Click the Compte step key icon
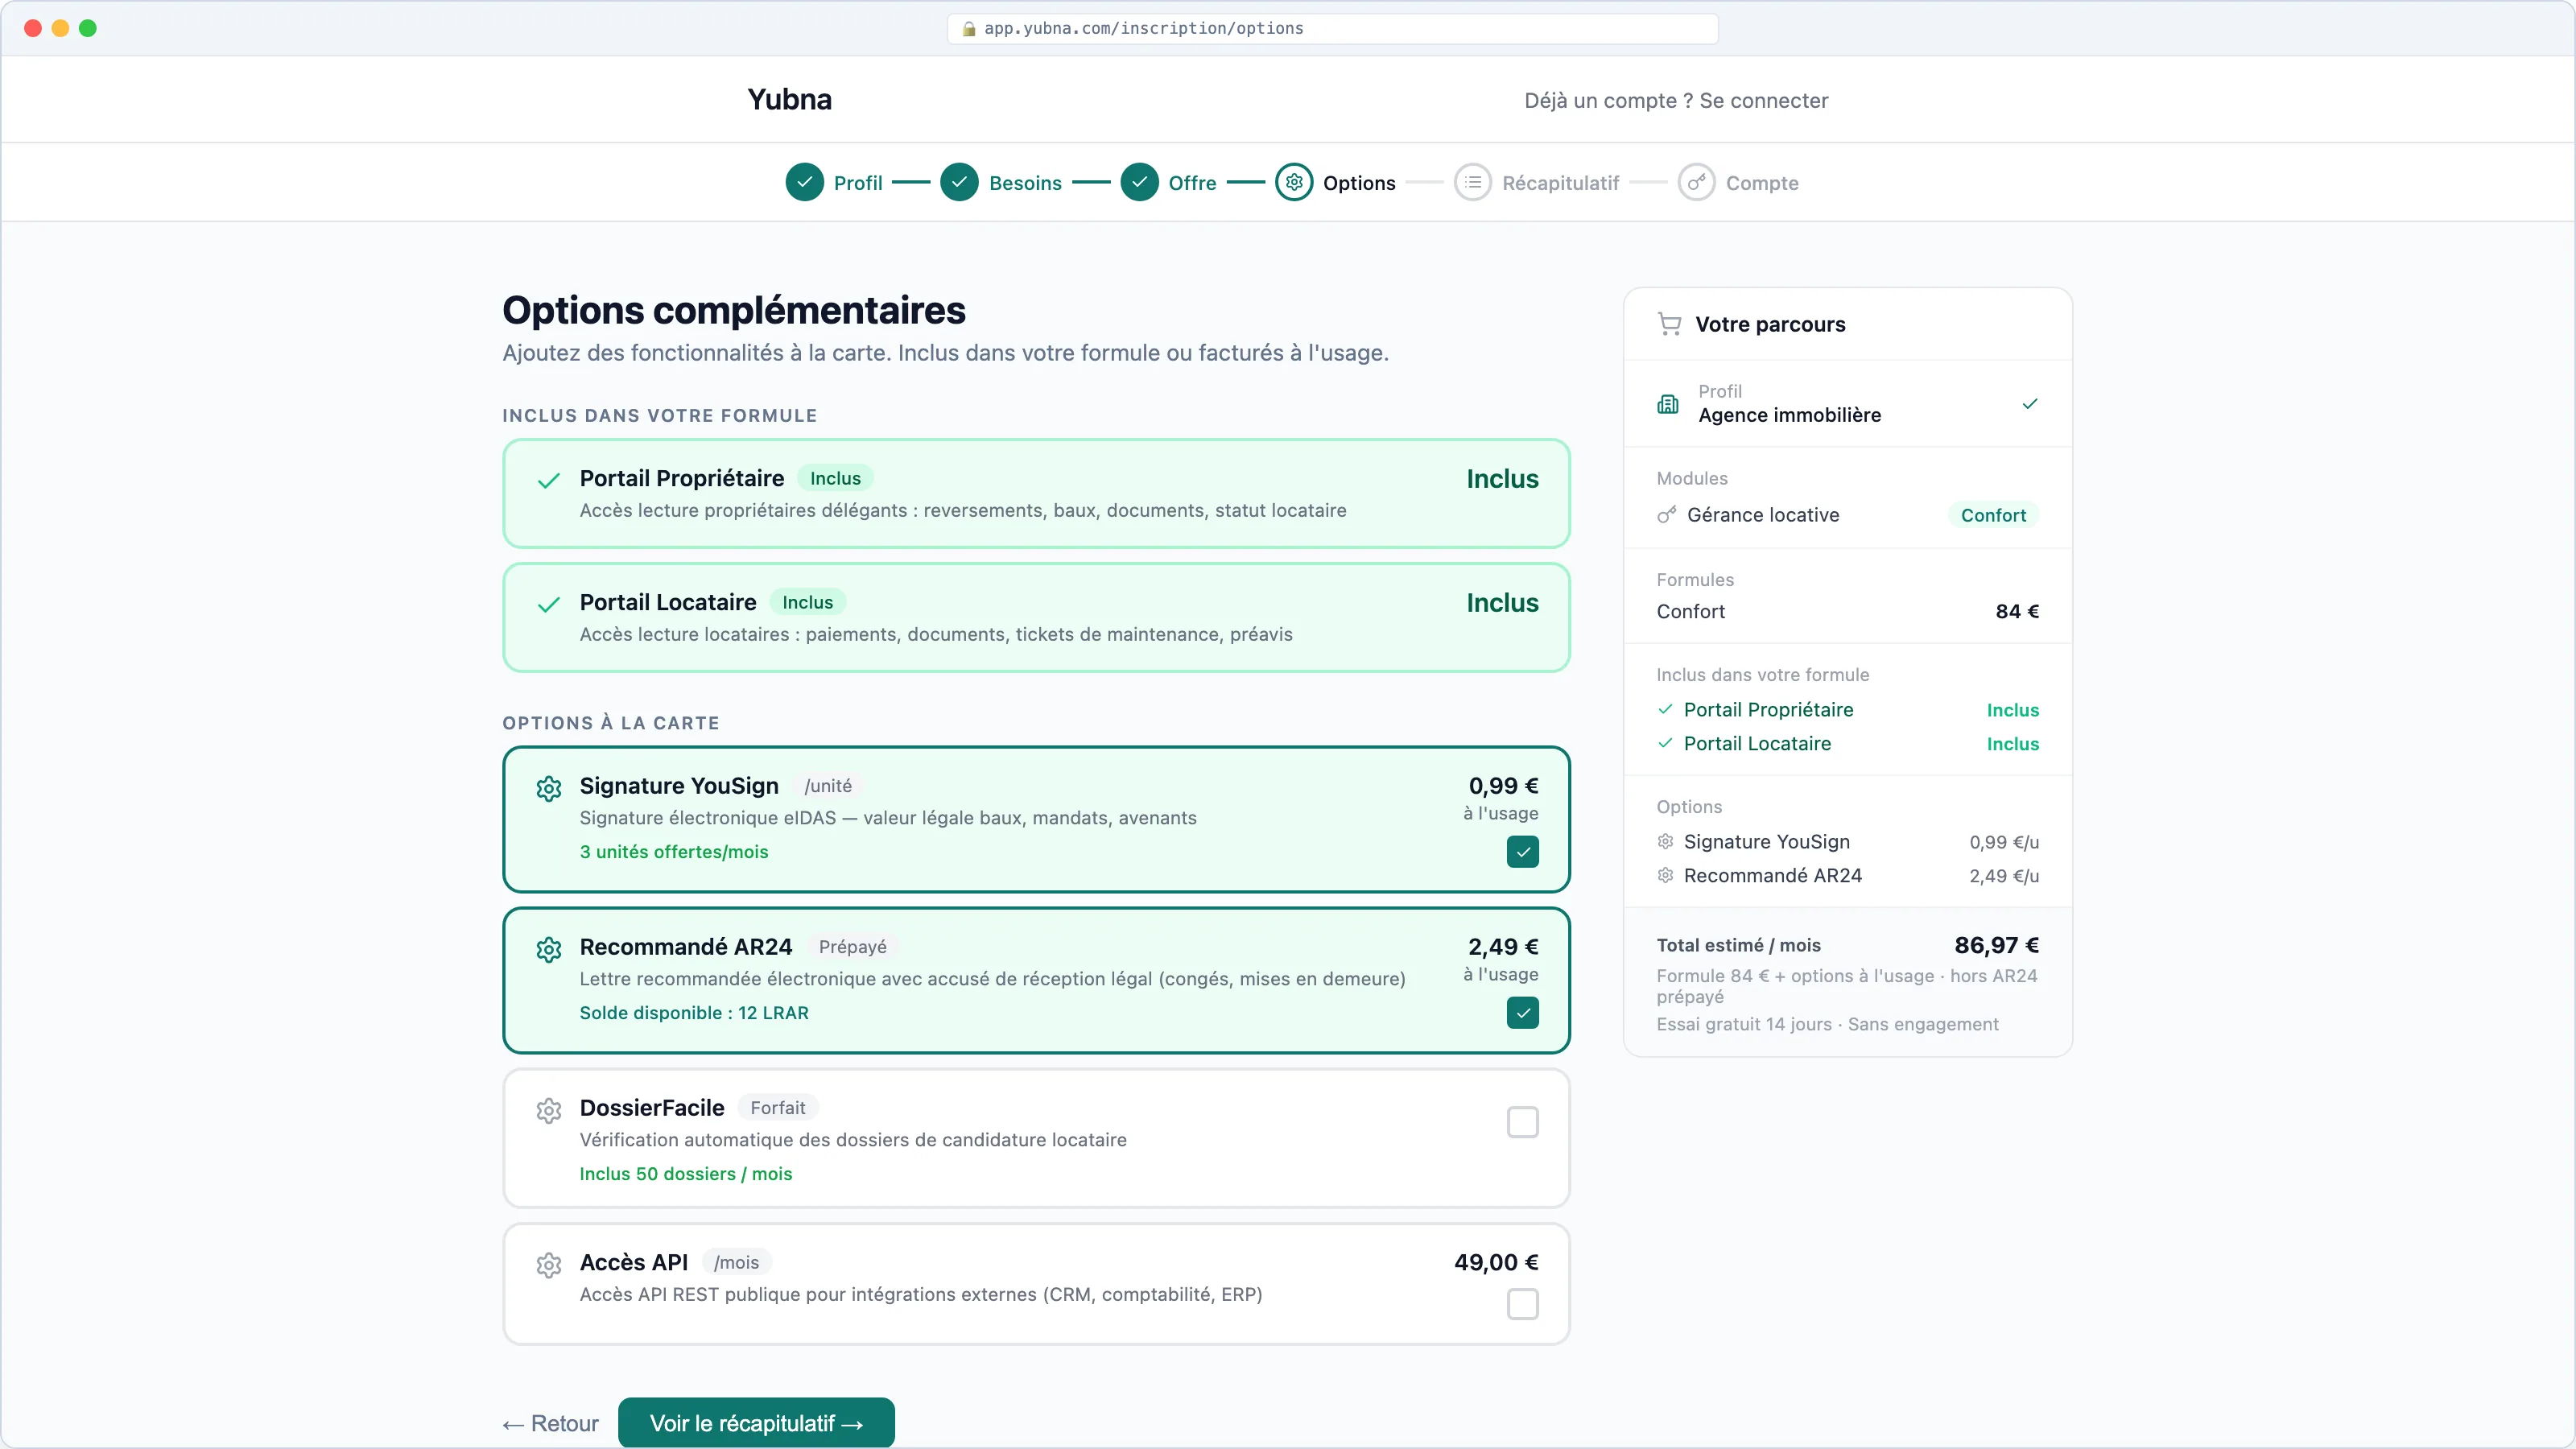 tap(1696, 183)
